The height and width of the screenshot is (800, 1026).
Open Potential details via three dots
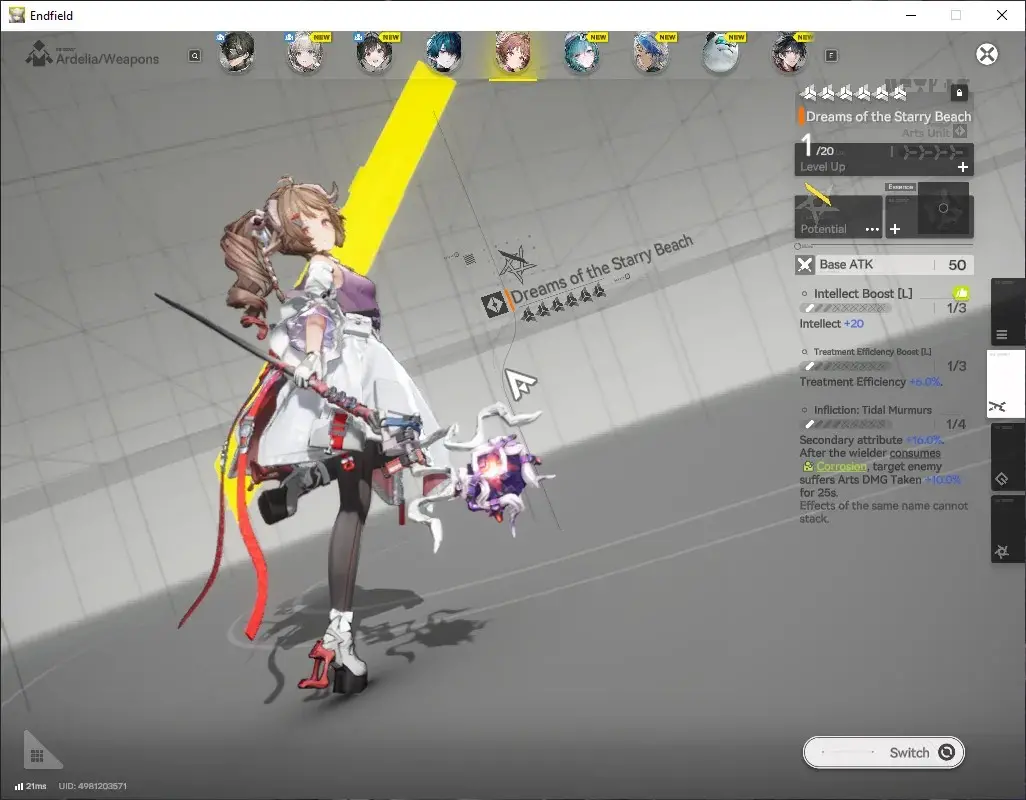click(872, 230)
